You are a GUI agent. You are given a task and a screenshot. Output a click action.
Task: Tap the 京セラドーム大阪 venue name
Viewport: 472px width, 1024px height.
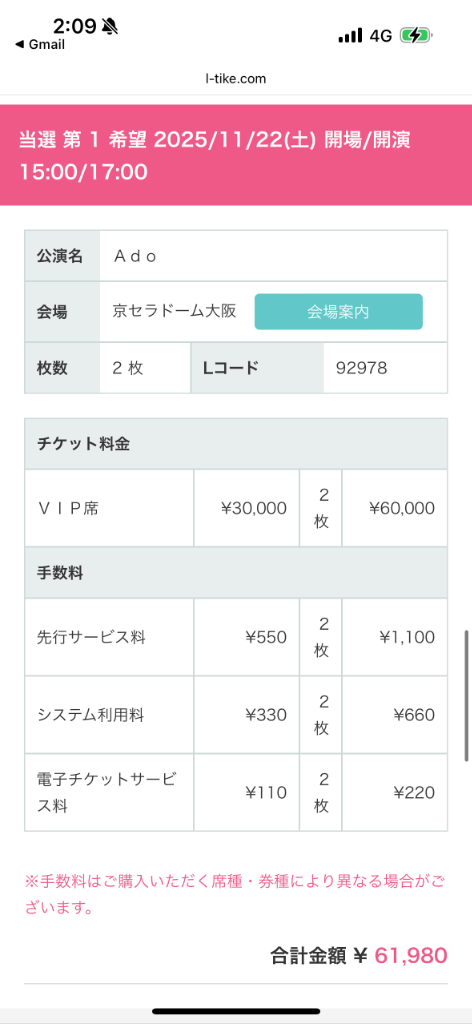pos(174,312)
